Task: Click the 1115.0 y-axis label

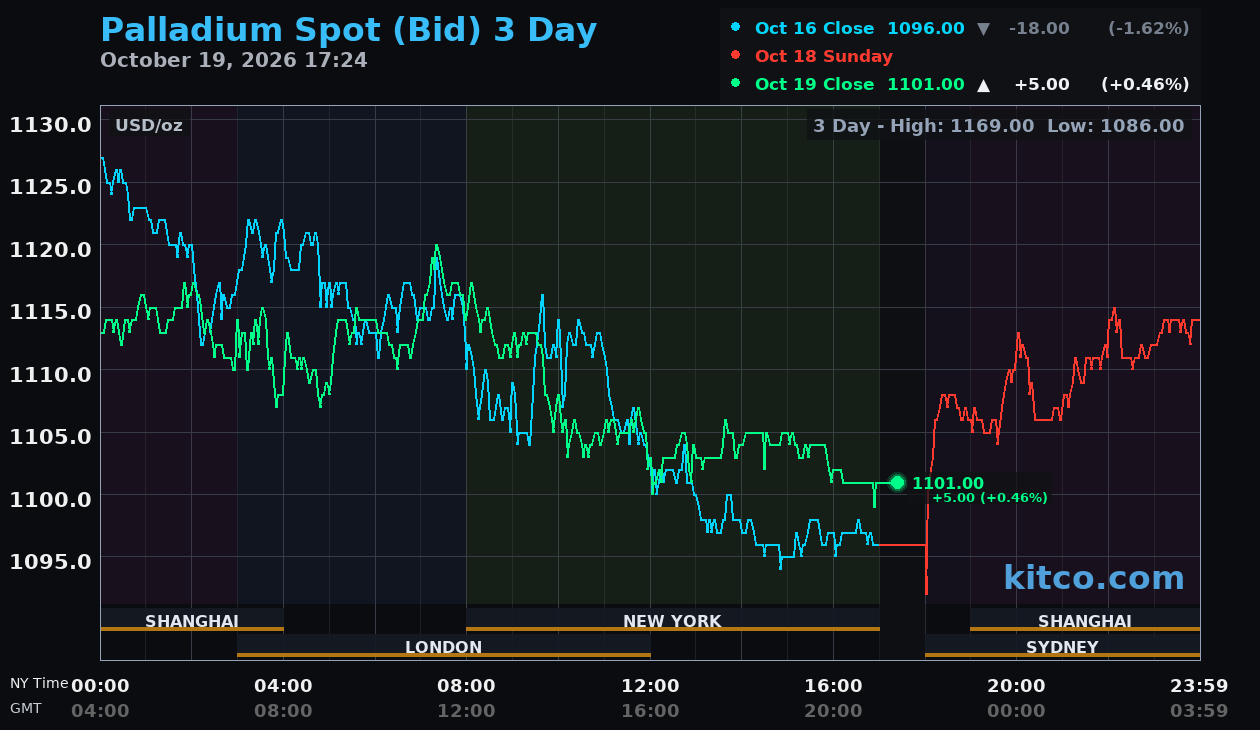Action: click(x=51, y=312)
